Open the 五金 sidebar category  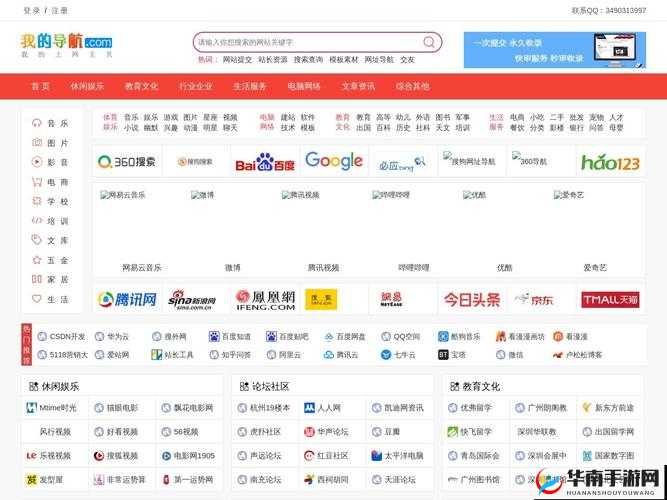click(51, 260)
